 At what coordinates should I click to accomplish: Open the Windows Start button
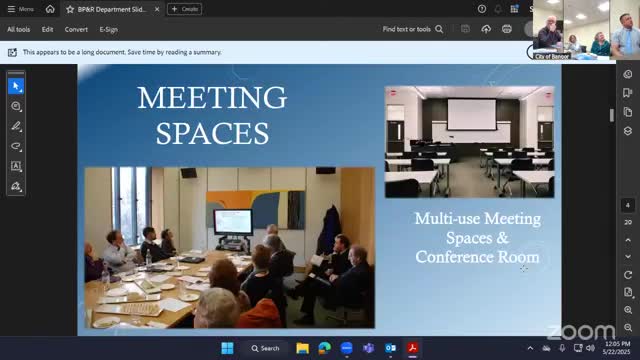click(227, 348)
